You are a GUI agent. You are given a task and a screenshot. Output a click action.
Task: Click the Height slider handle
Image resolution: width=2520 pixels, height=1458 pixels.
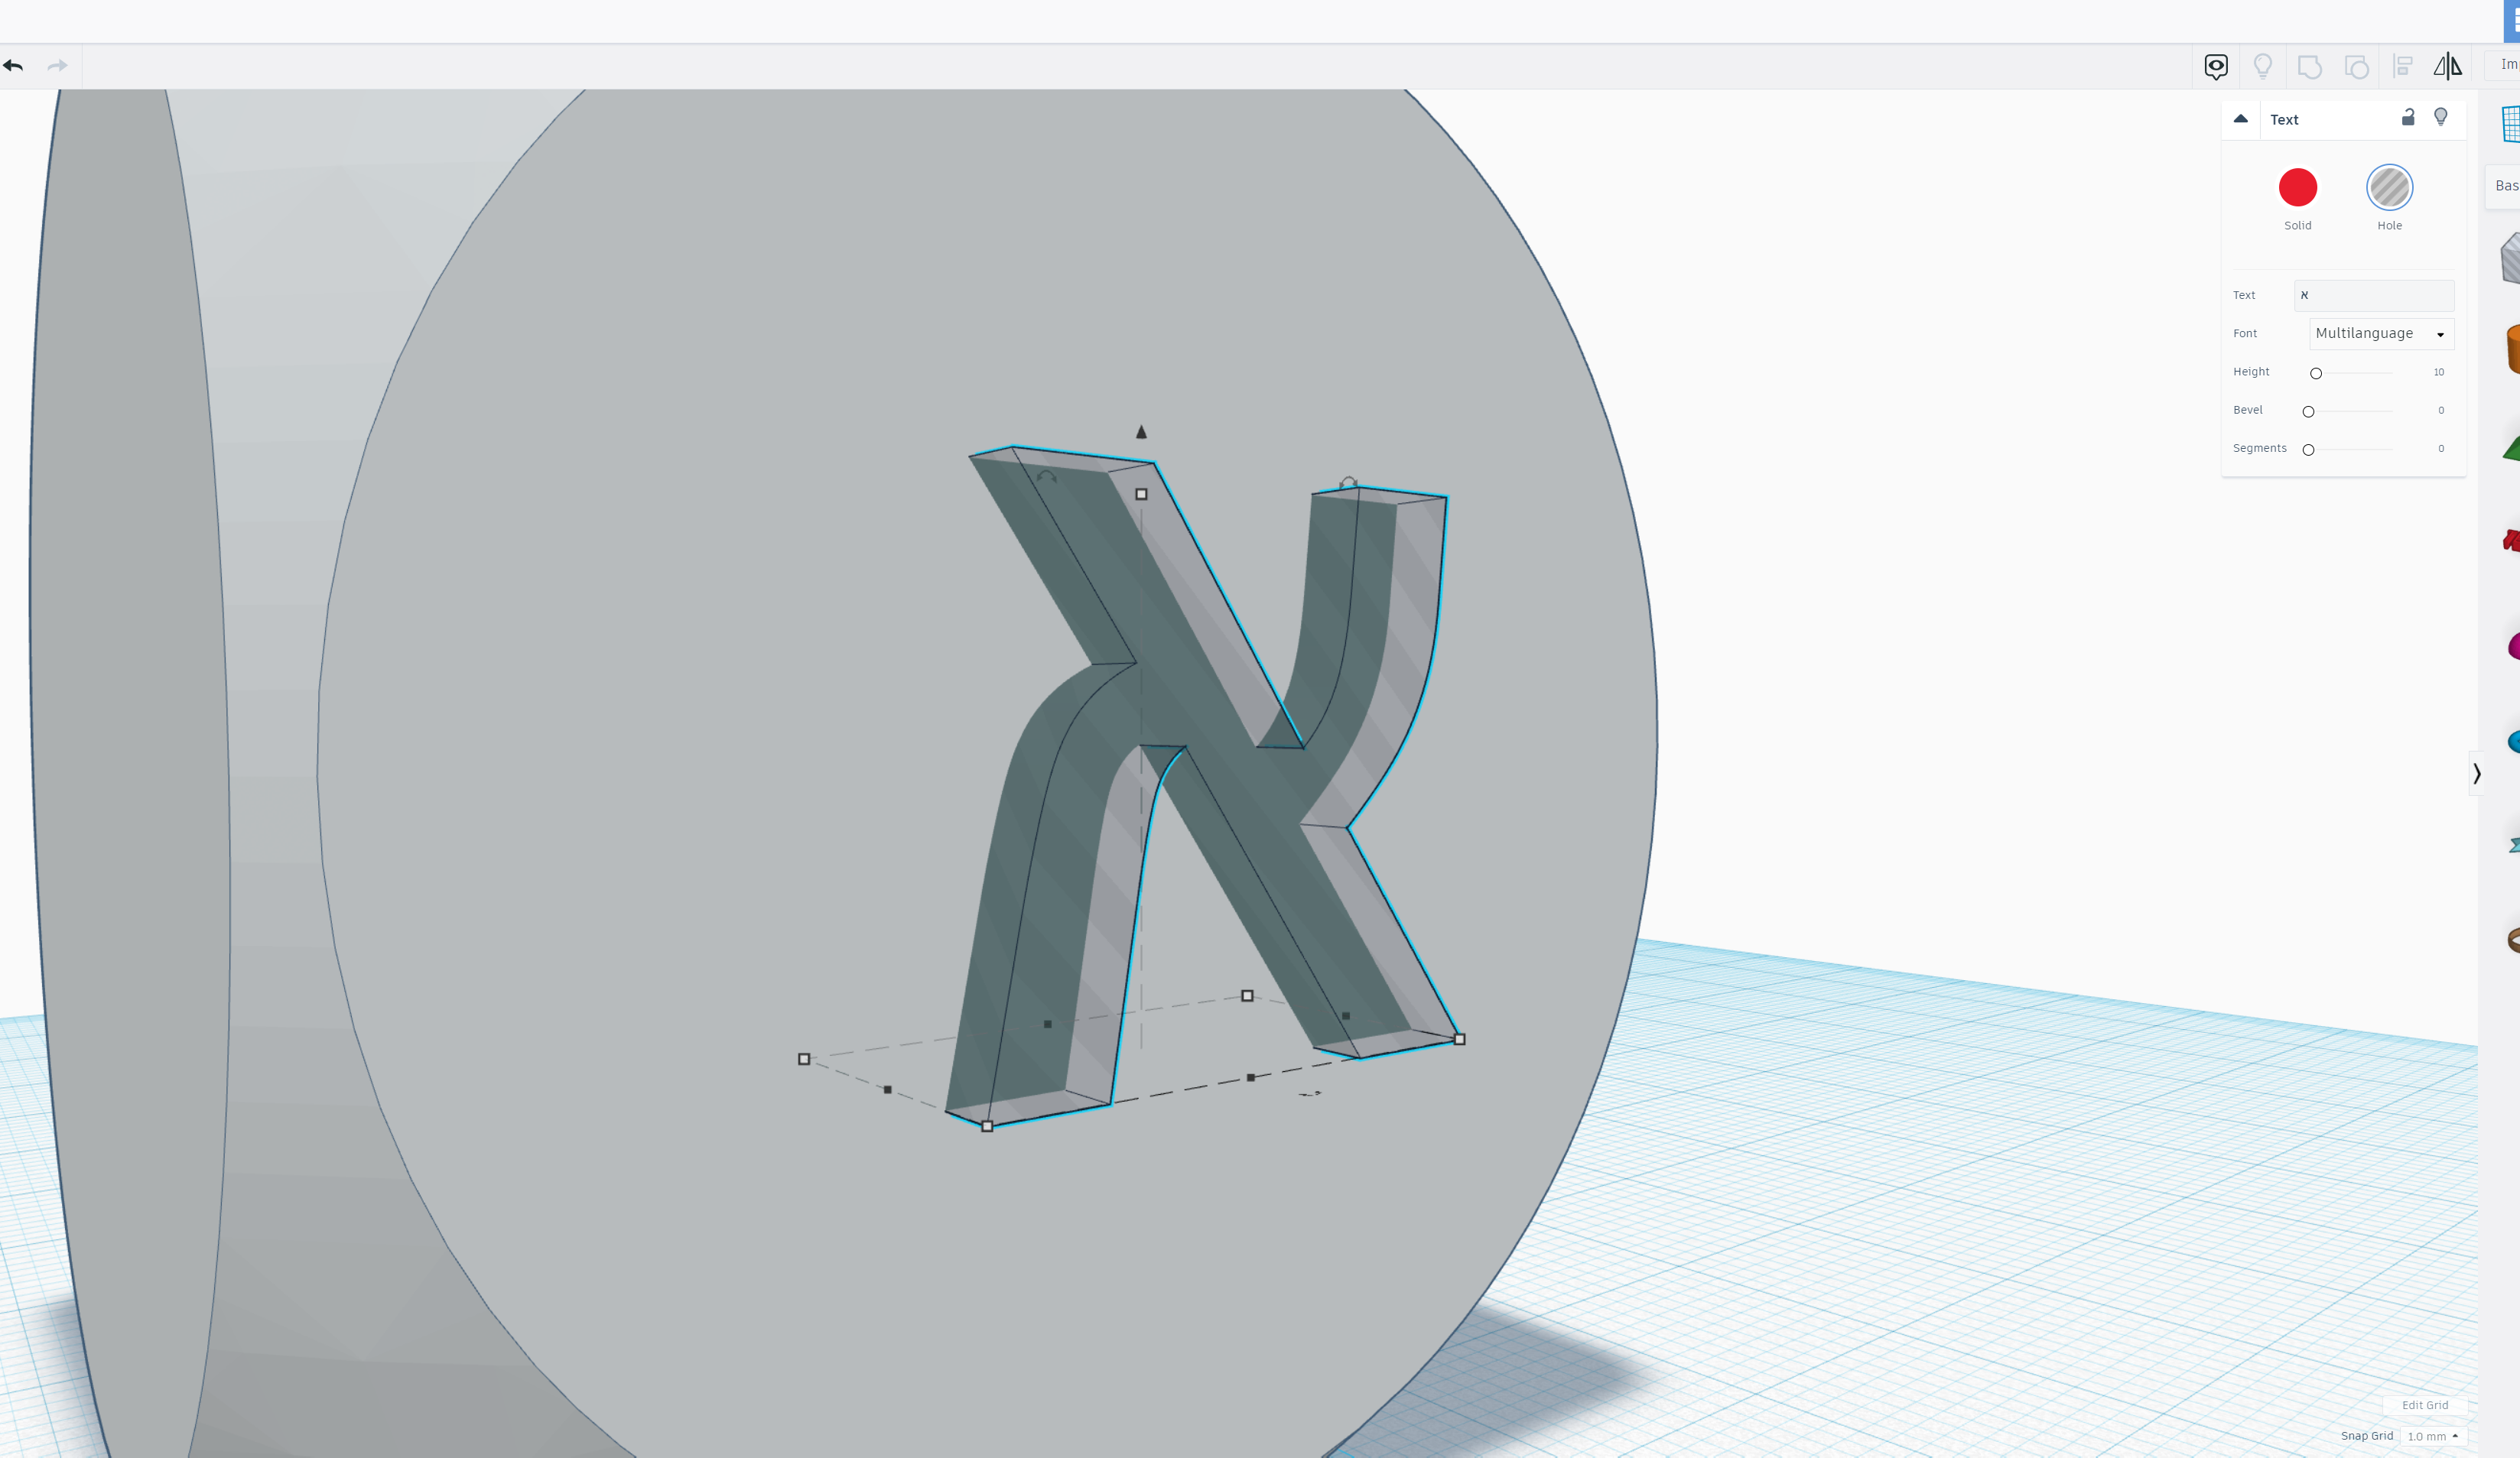click(2315, 373)
